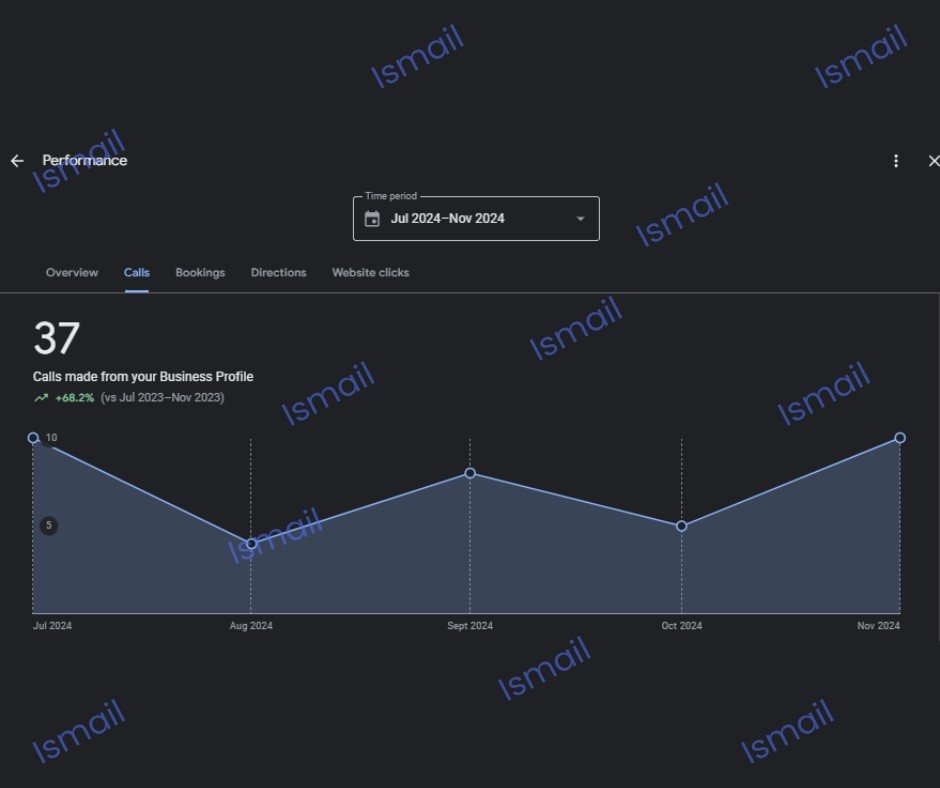Viewport: 940px width, 788px height.
Task: Click the green upward trend arrow icon
Action: 41,398
